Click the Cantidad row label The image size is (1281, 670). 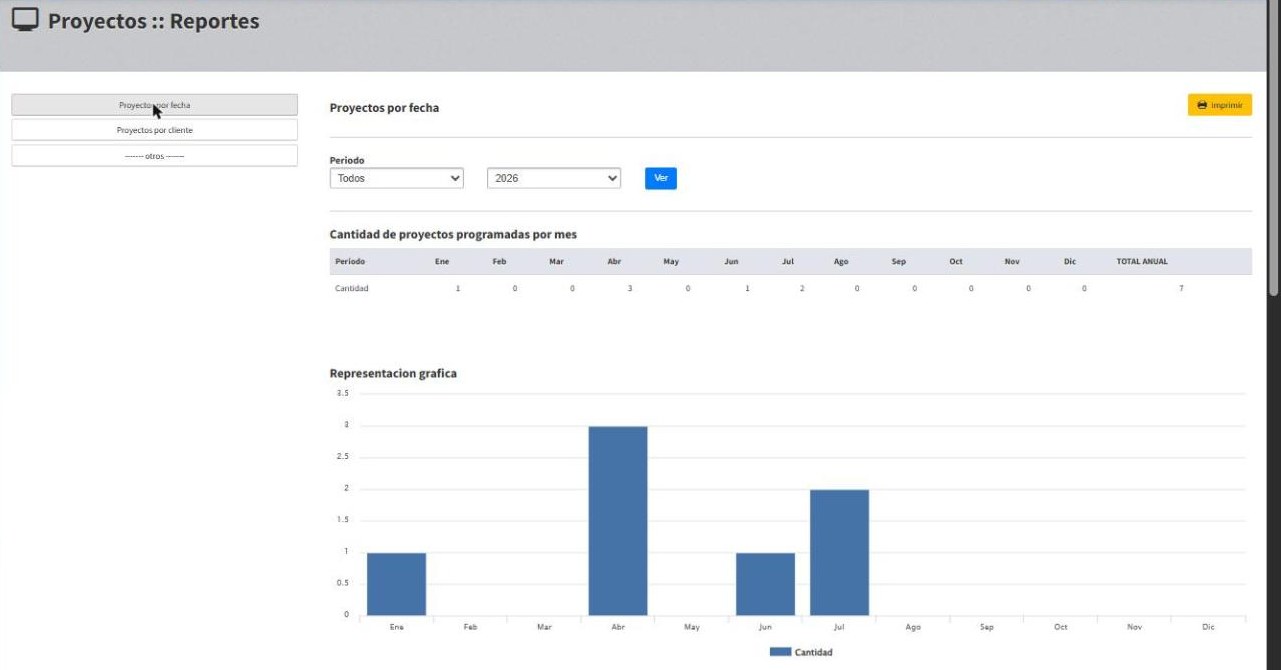(x=352, y=288)
